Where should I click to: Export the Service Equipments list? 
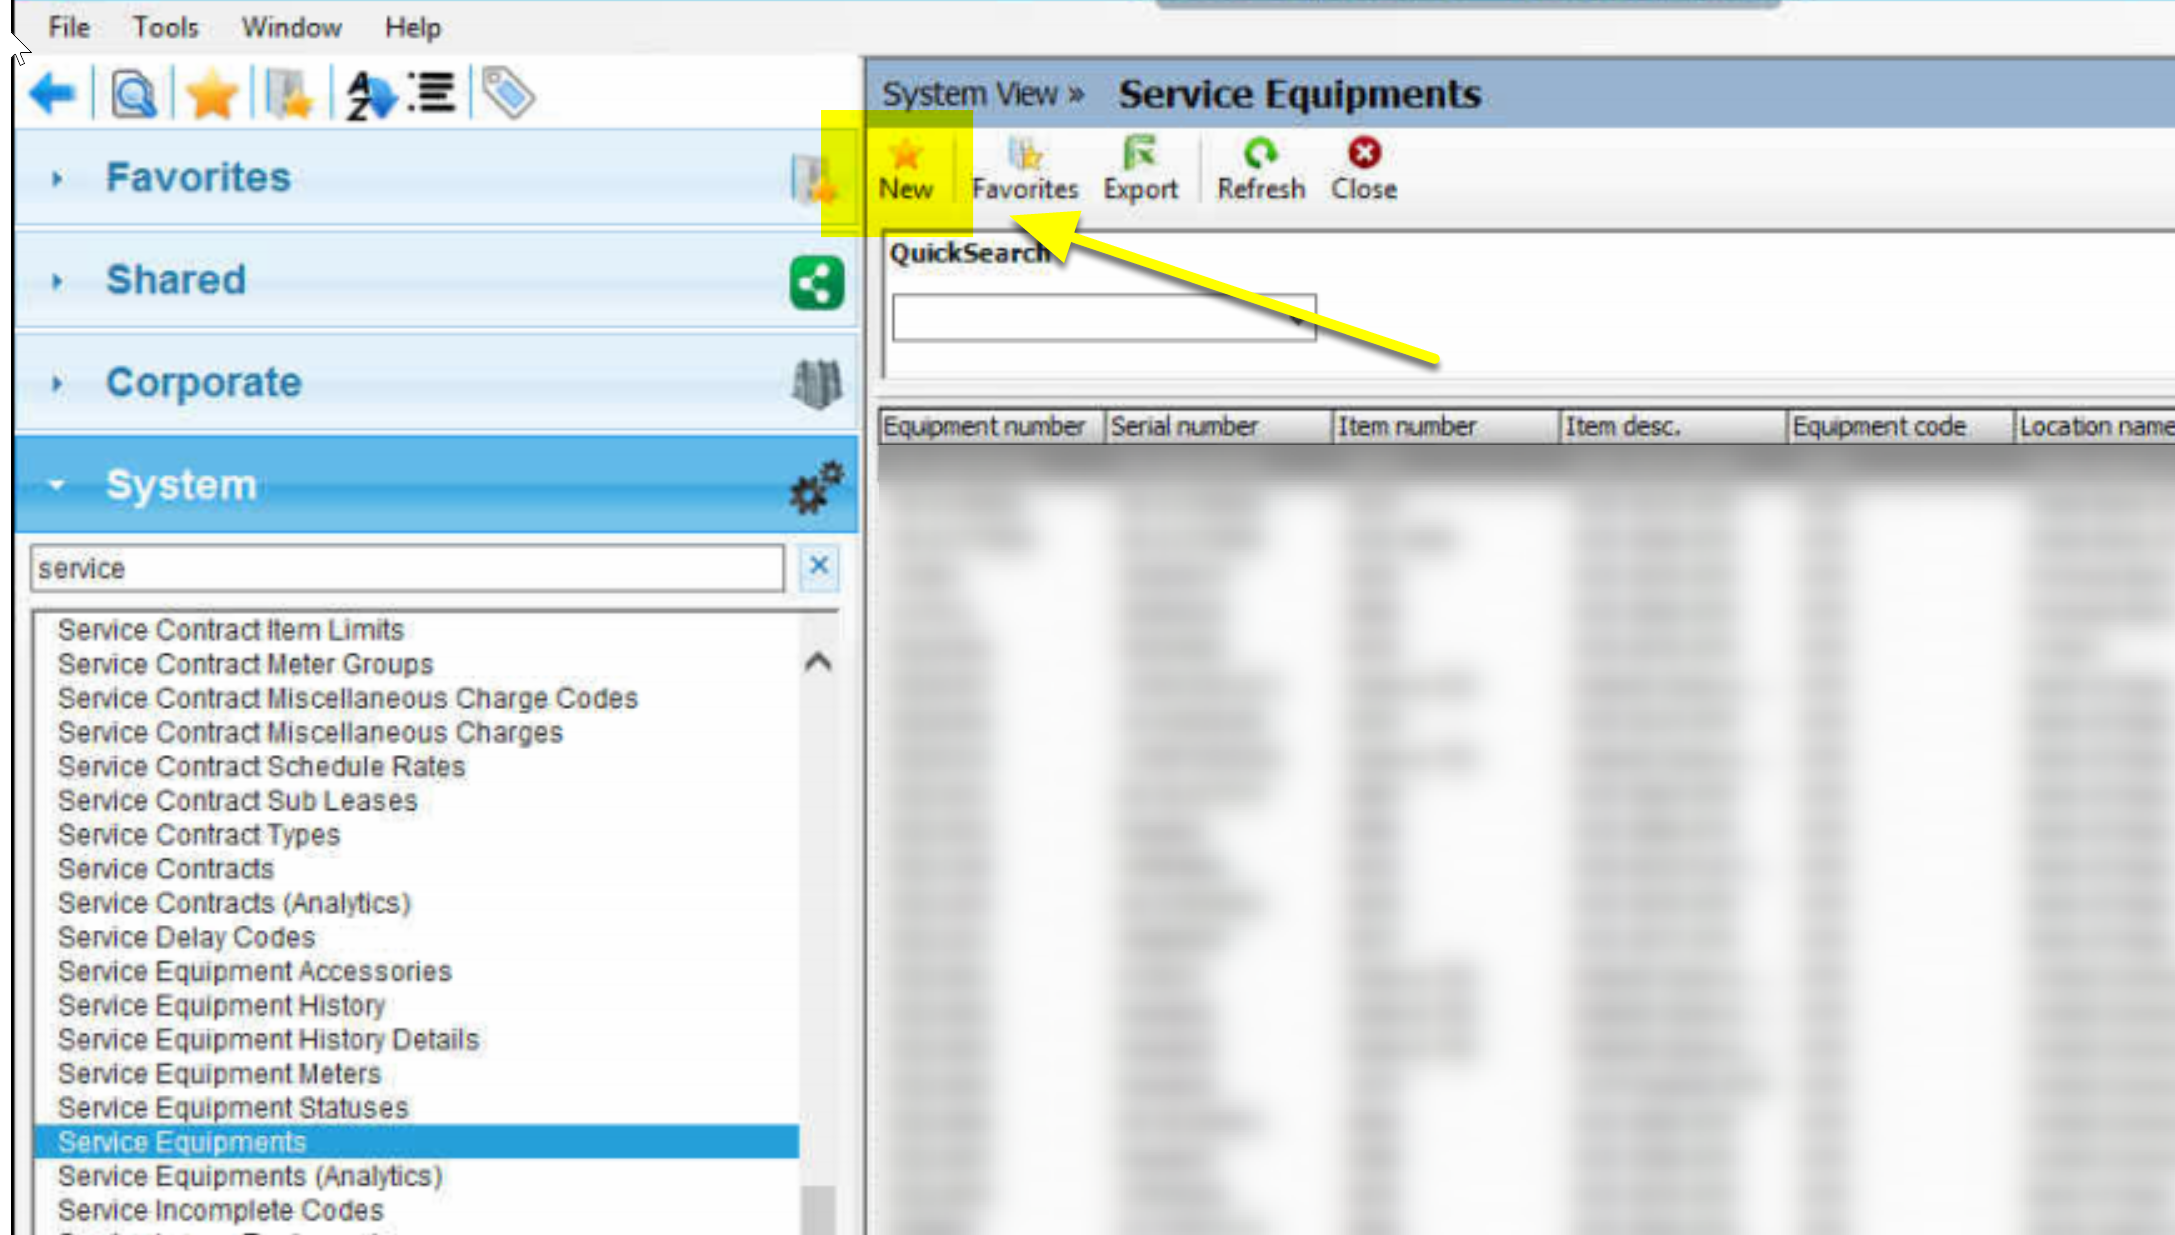(x=1140, y=170)
